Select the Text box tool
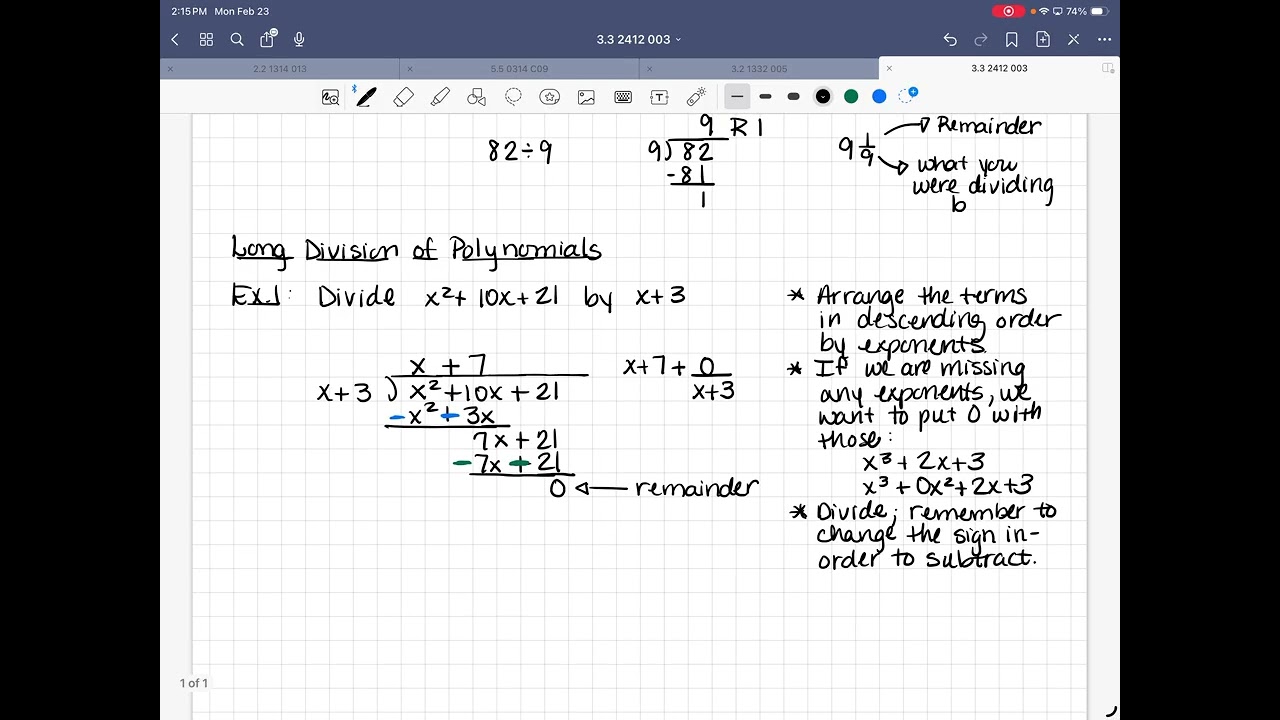 click(x=659, y=97)
